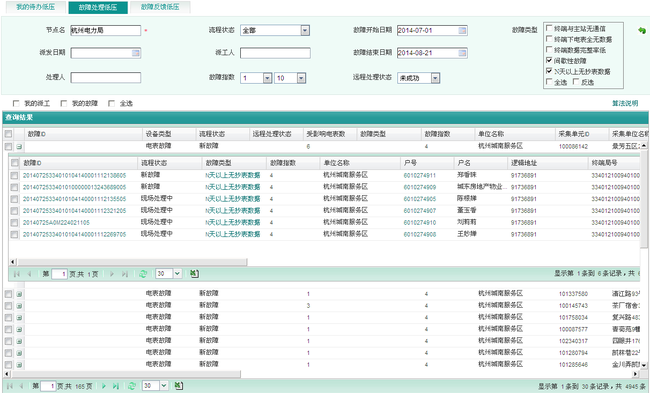Click the 节点名 input field

tap(106, 30)
